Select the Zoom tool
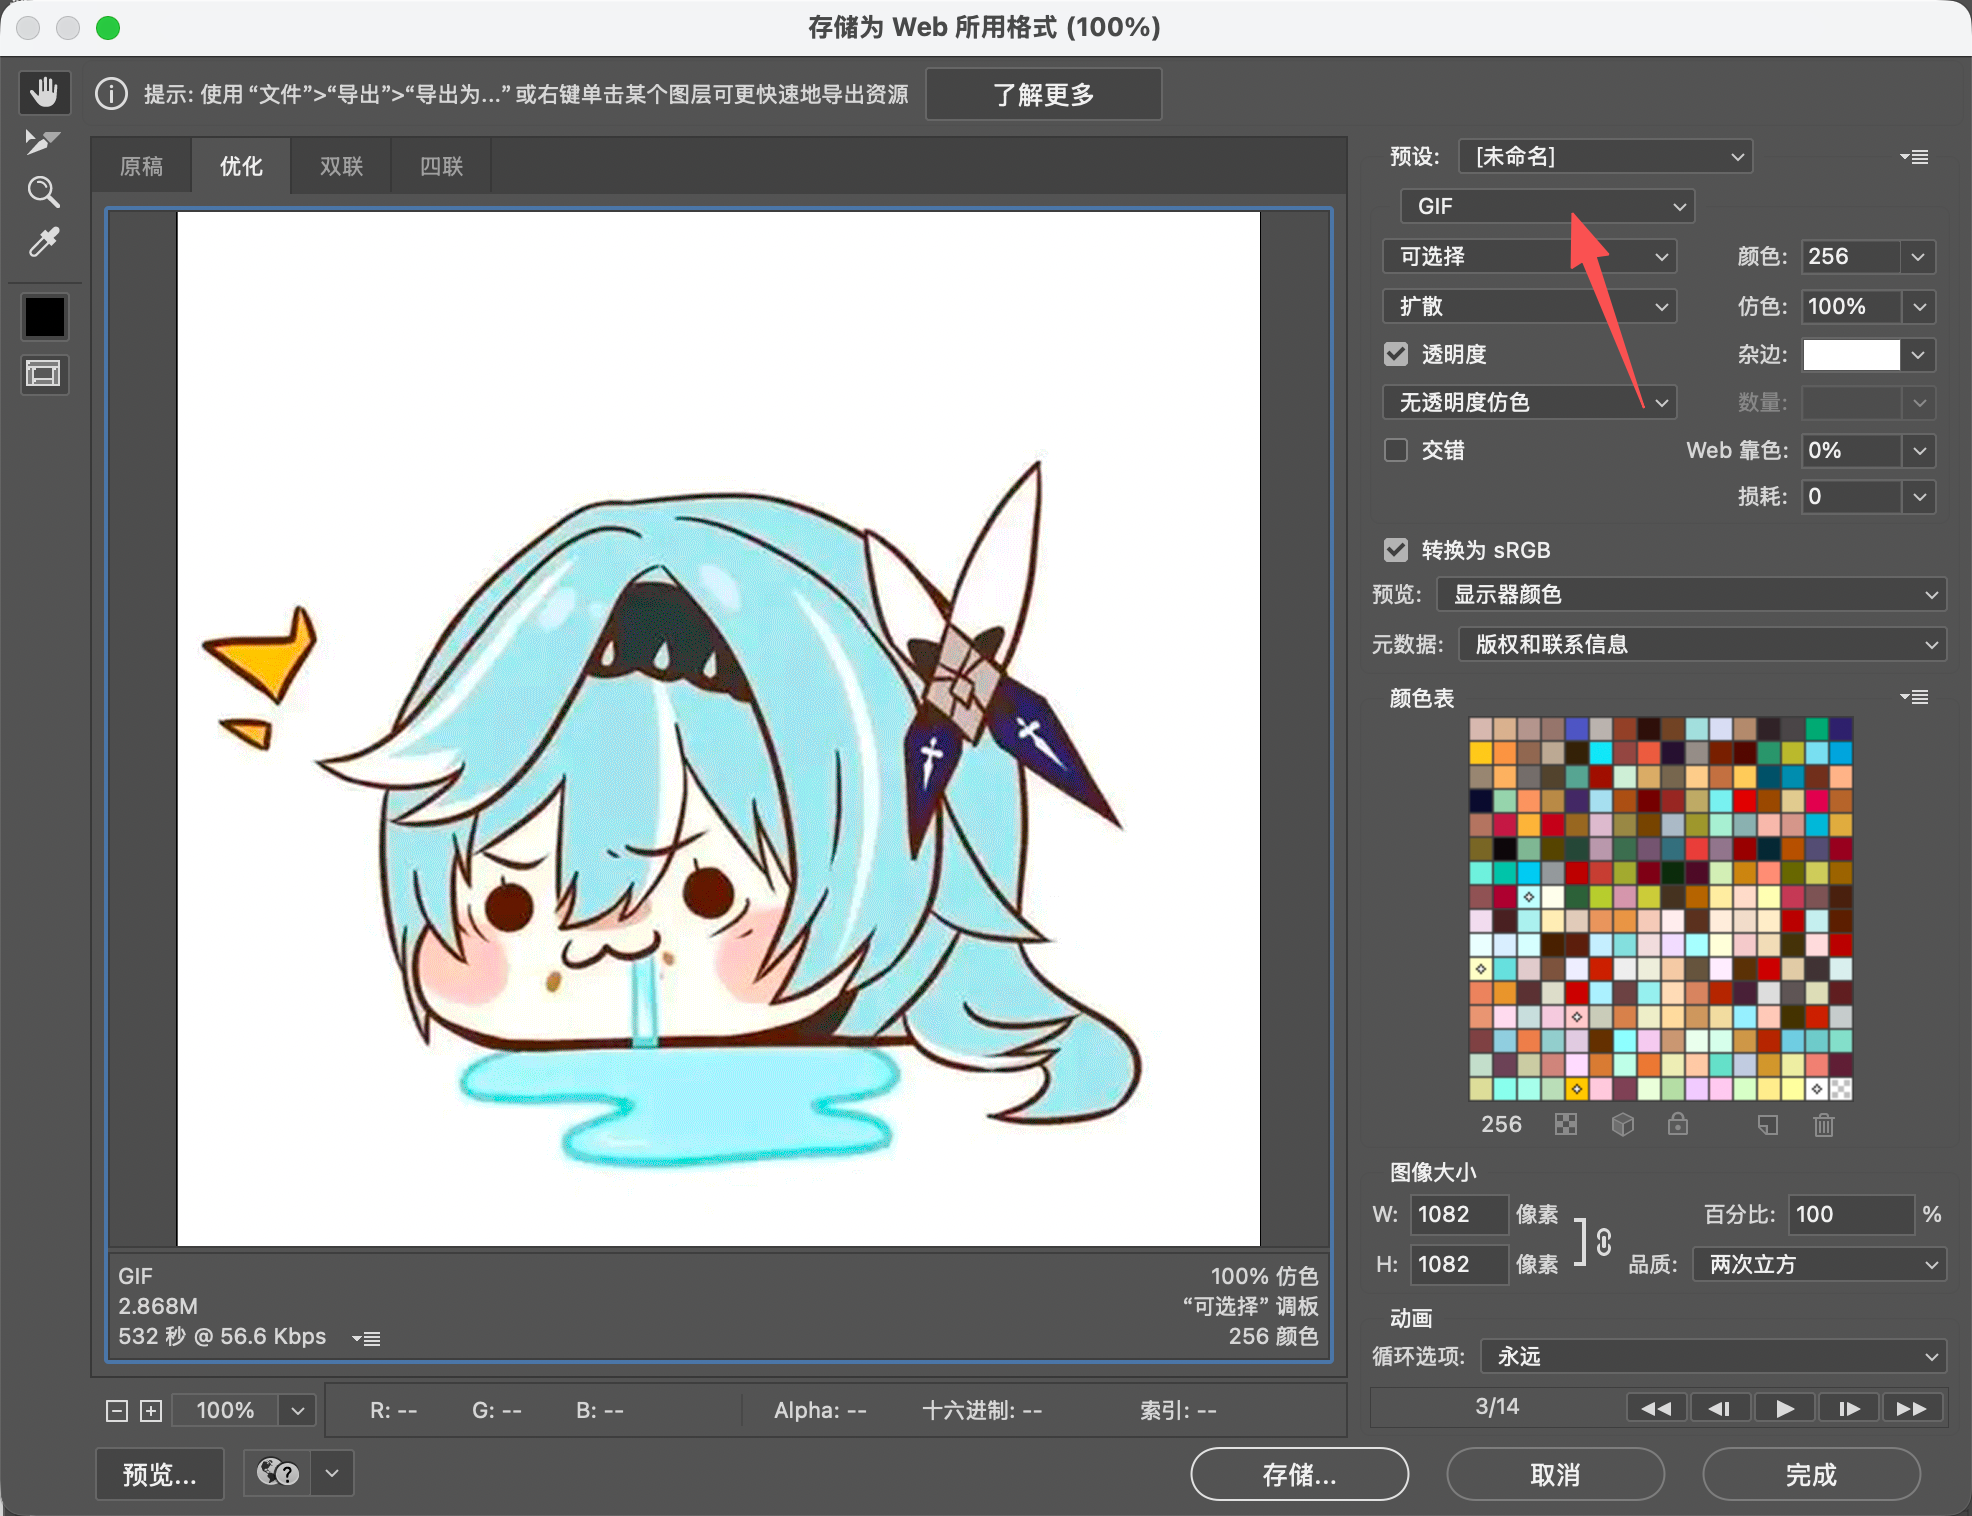 tap(44, 192)
